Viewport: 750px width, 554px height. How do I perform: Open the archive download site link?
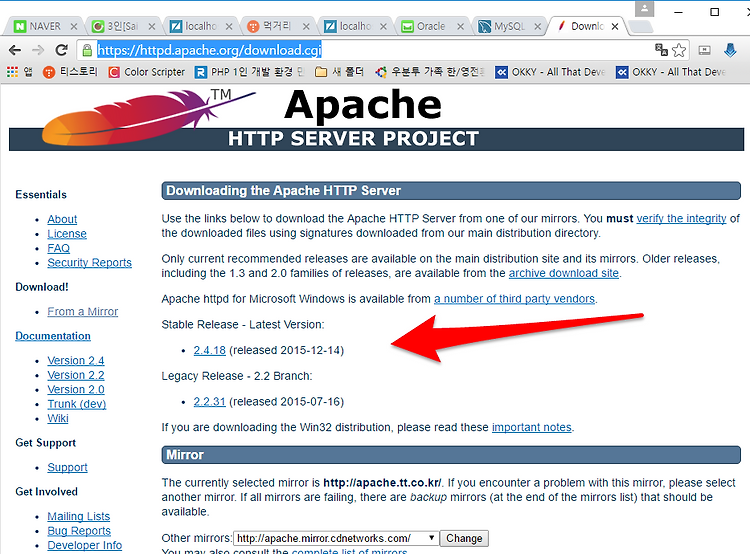tap(563, 273)
